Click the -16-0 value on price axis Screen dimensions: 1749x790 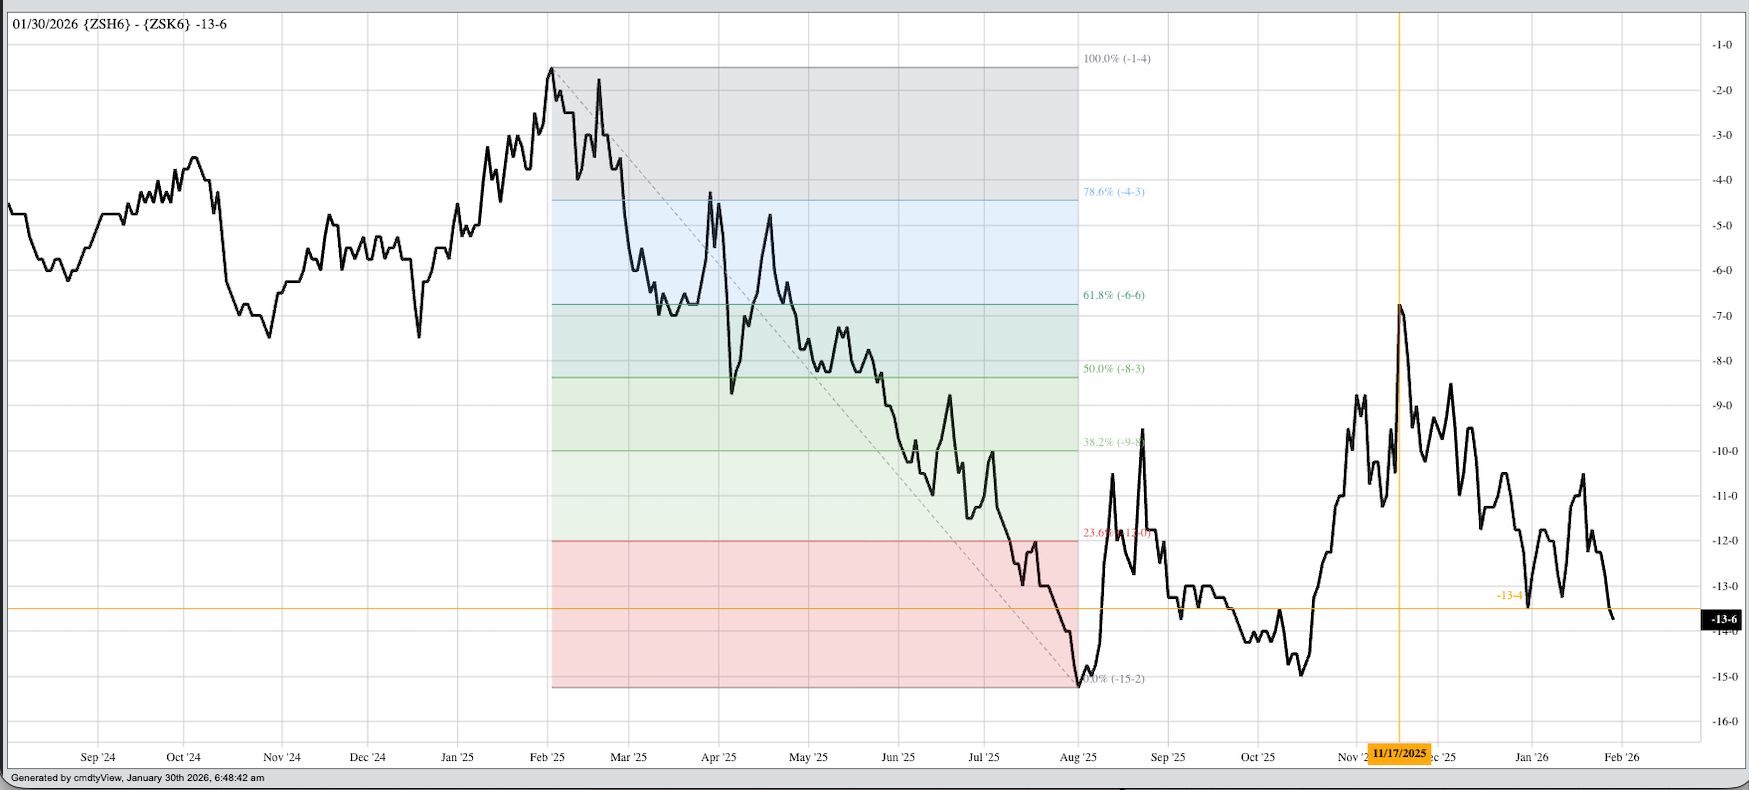(1722, 722)
